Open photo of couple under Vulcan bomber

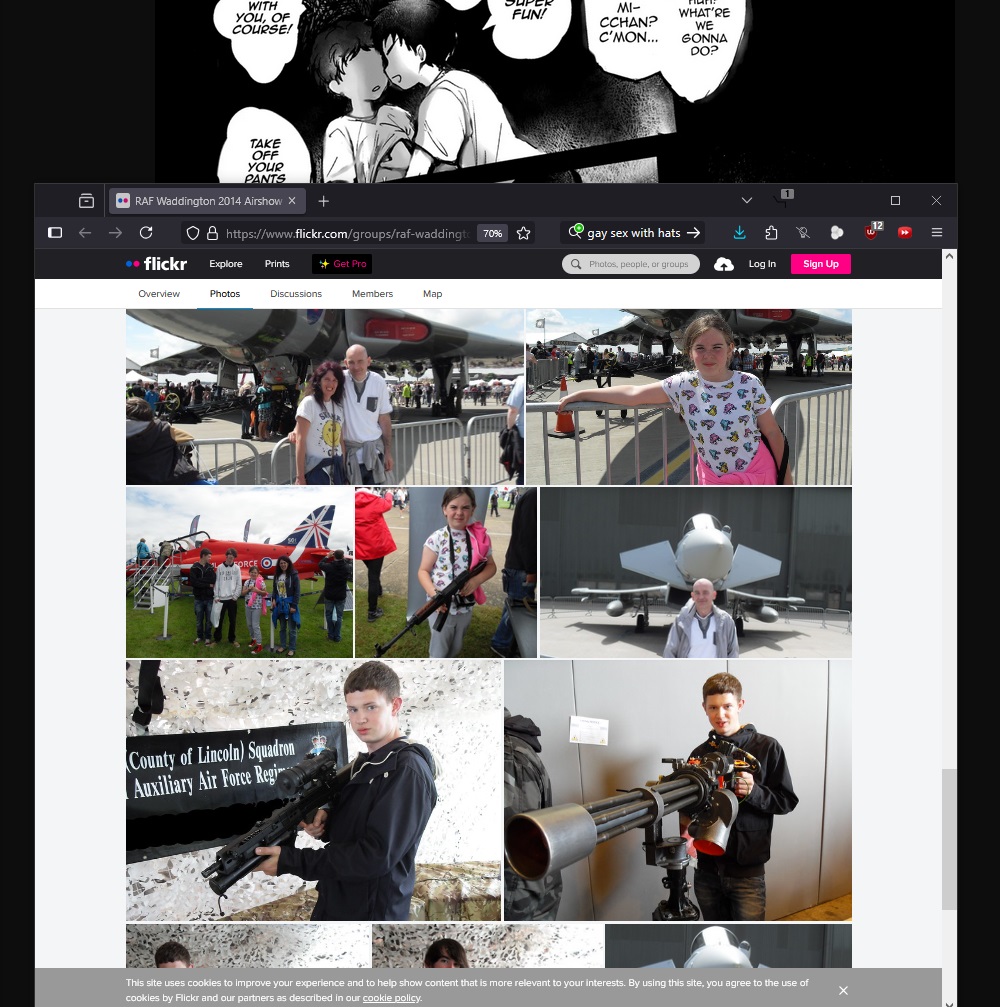coord(325,397)
